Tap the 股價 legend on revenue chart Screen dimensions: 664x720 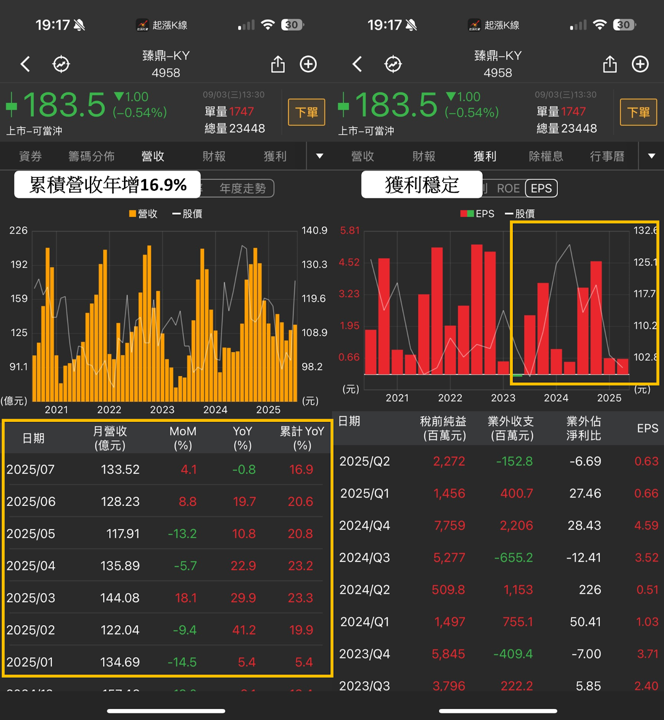click(x=187, y=214)
